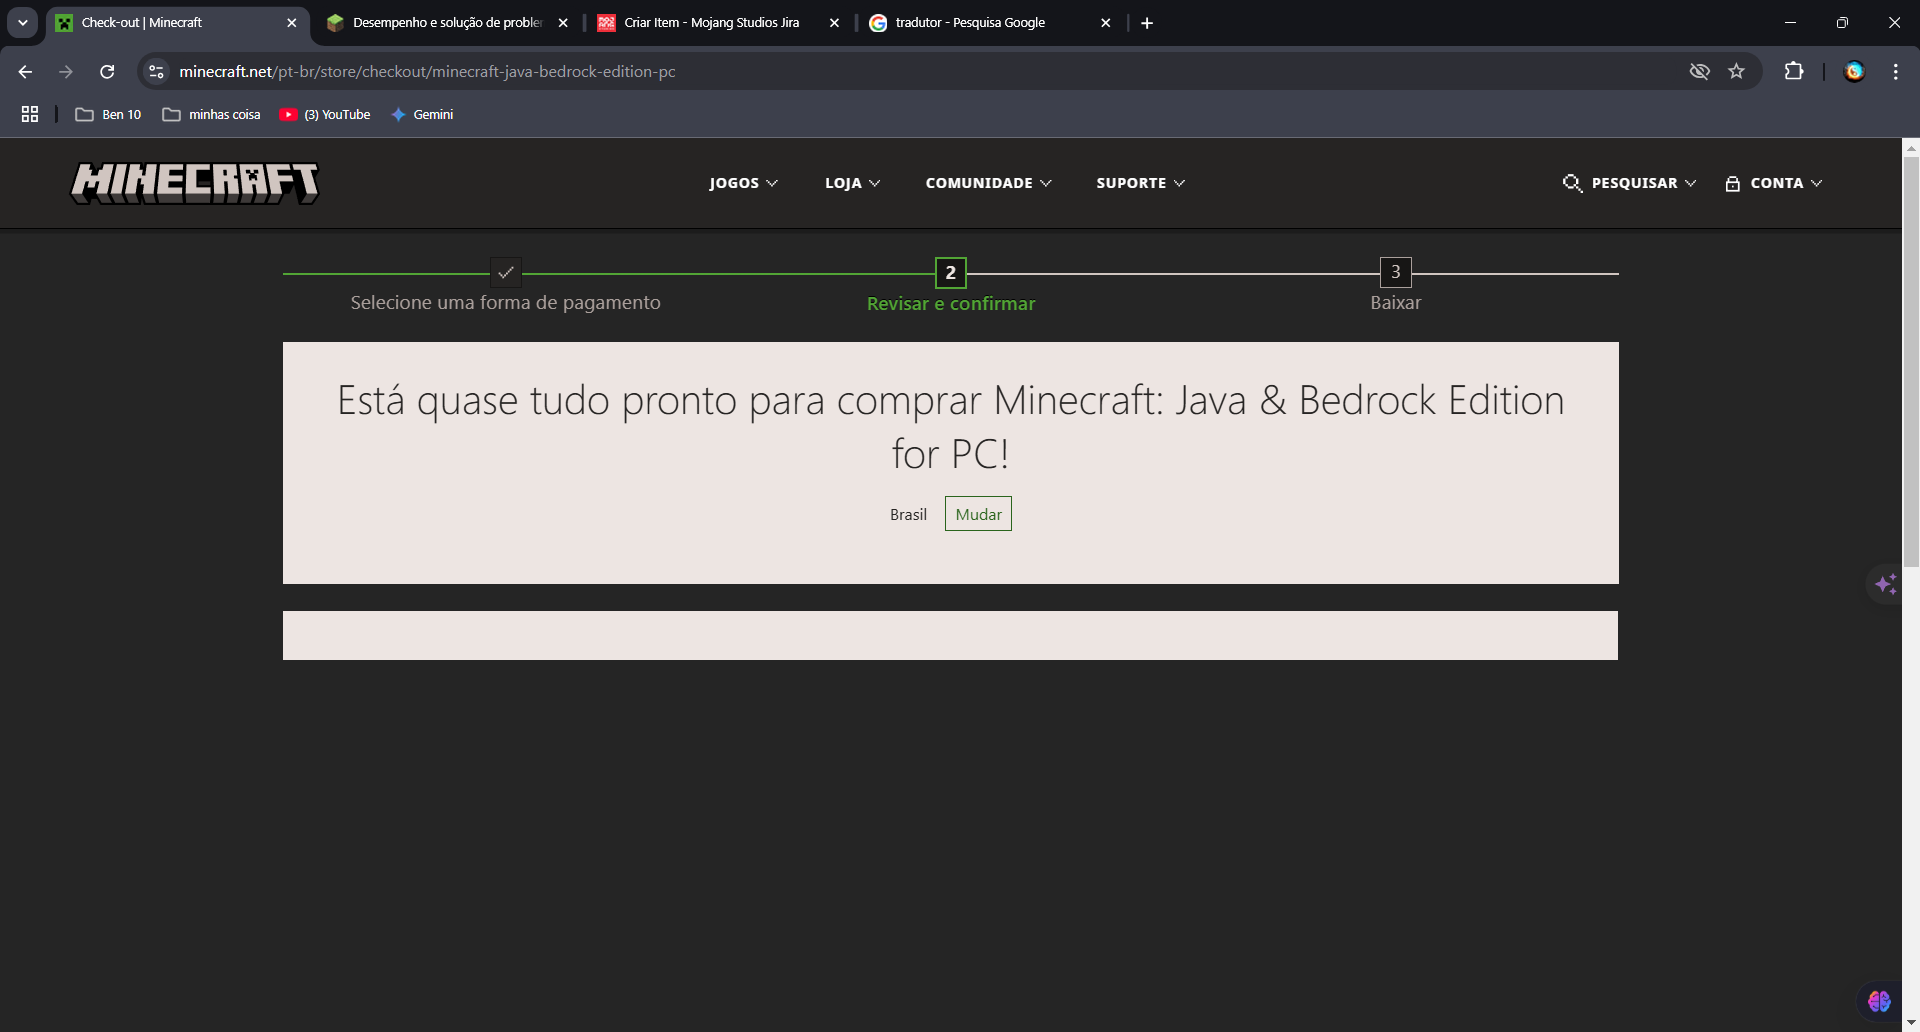Viewport: 1920px width, 1032px height.
Task: Click the checkout heading about Java & Bedrock Edition
Action: click(x=951, y=427)
